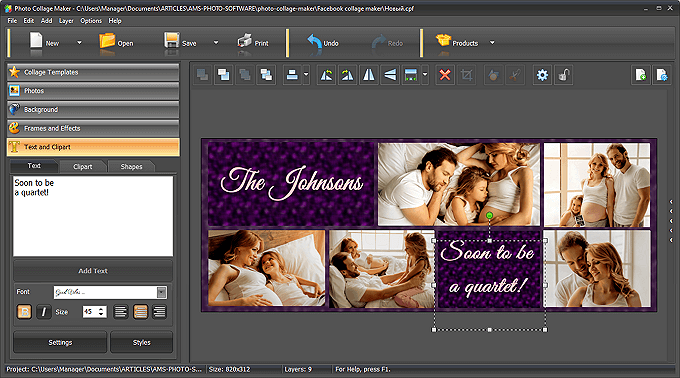Bring selected layer forward one step
680x378 pixels.
(x=266, y=75)
